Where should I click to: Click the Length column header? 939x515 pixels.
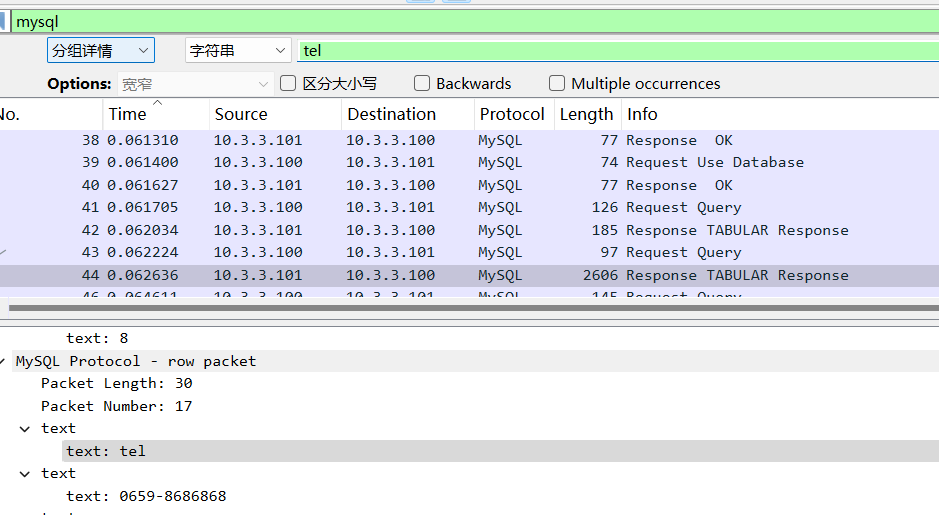point(586,115)
